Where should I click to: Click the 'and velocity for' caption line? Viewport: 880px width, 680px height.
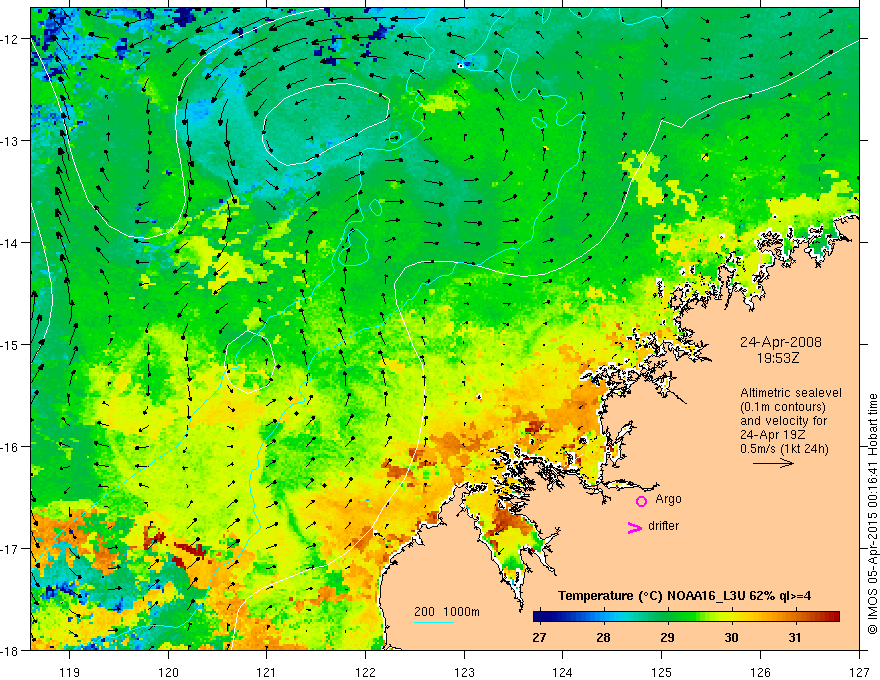[783, 421]
